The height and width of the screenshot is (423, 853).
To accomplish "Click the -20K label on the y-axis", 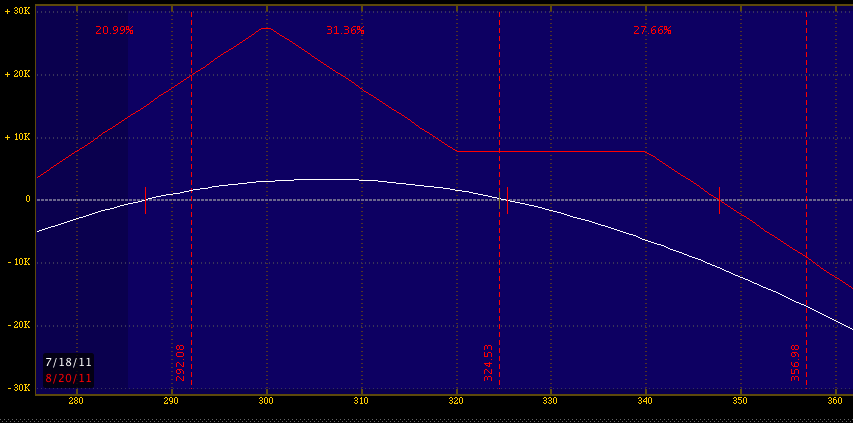I will 15,325.
